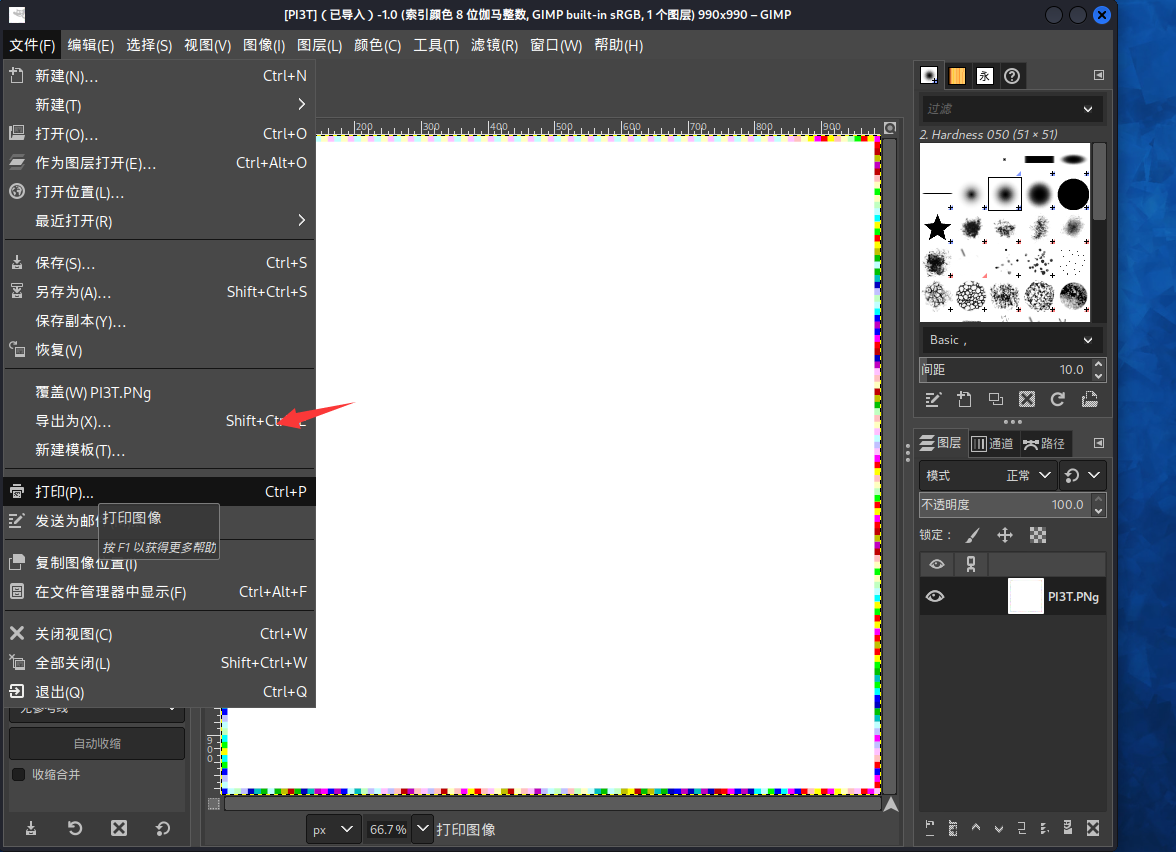1176x852 pixels.
Task: Hide the PI3T.PNg layer via eye icon
Action: 935,596
